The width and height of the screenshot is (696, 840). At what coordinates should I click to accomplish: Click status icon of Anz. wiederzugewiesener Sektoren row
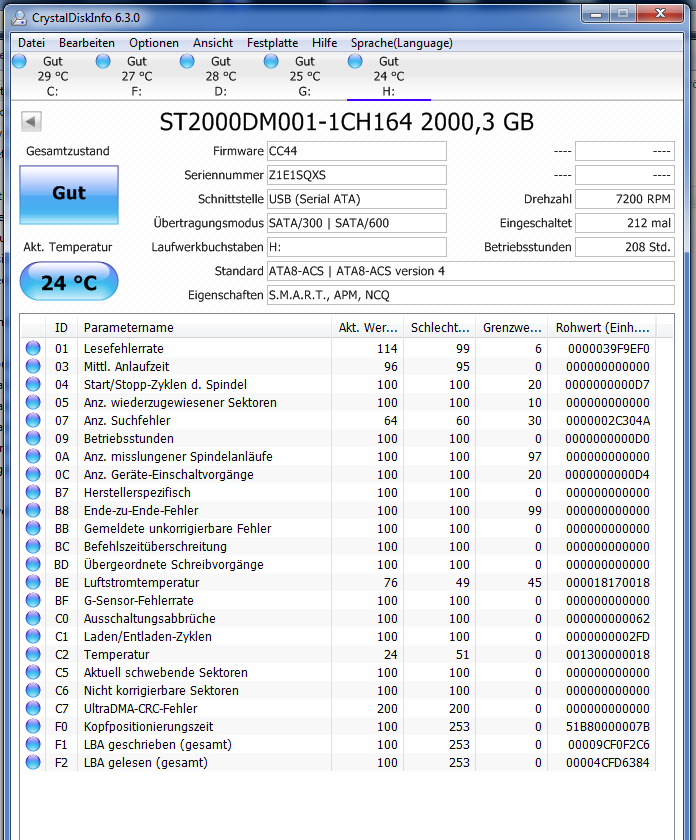[x=33, y=402]
